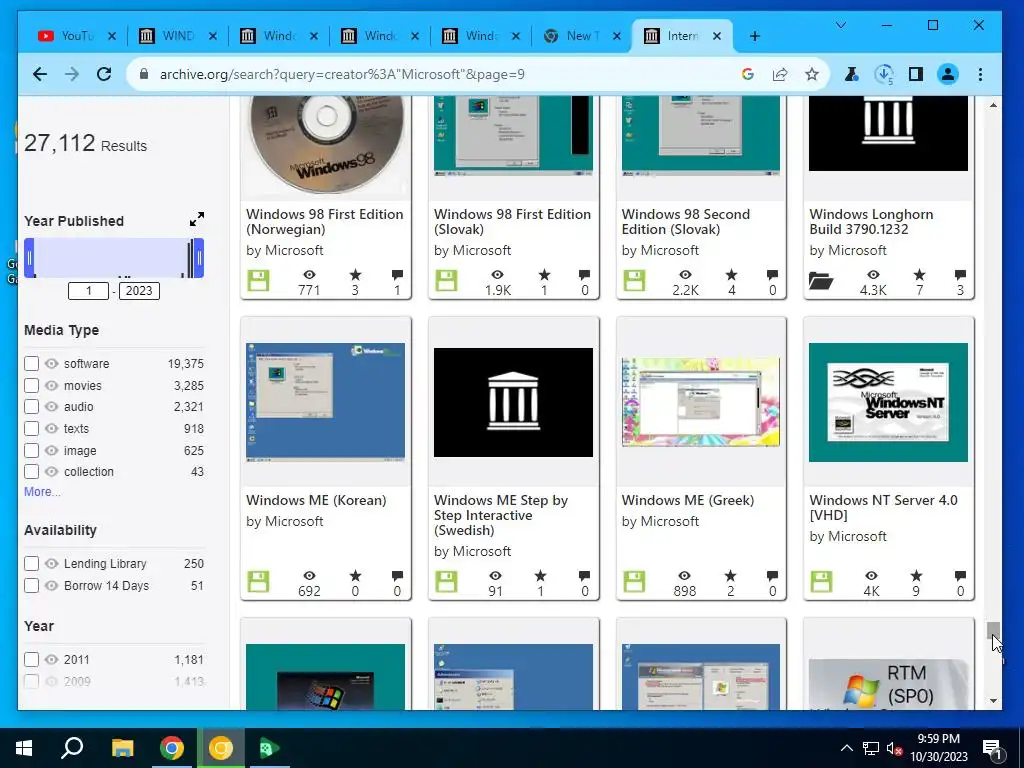The image size is (1024, 768).
Task: Open Chrome downloads icon
Action: pyautogui.click(x=884, y=74)
